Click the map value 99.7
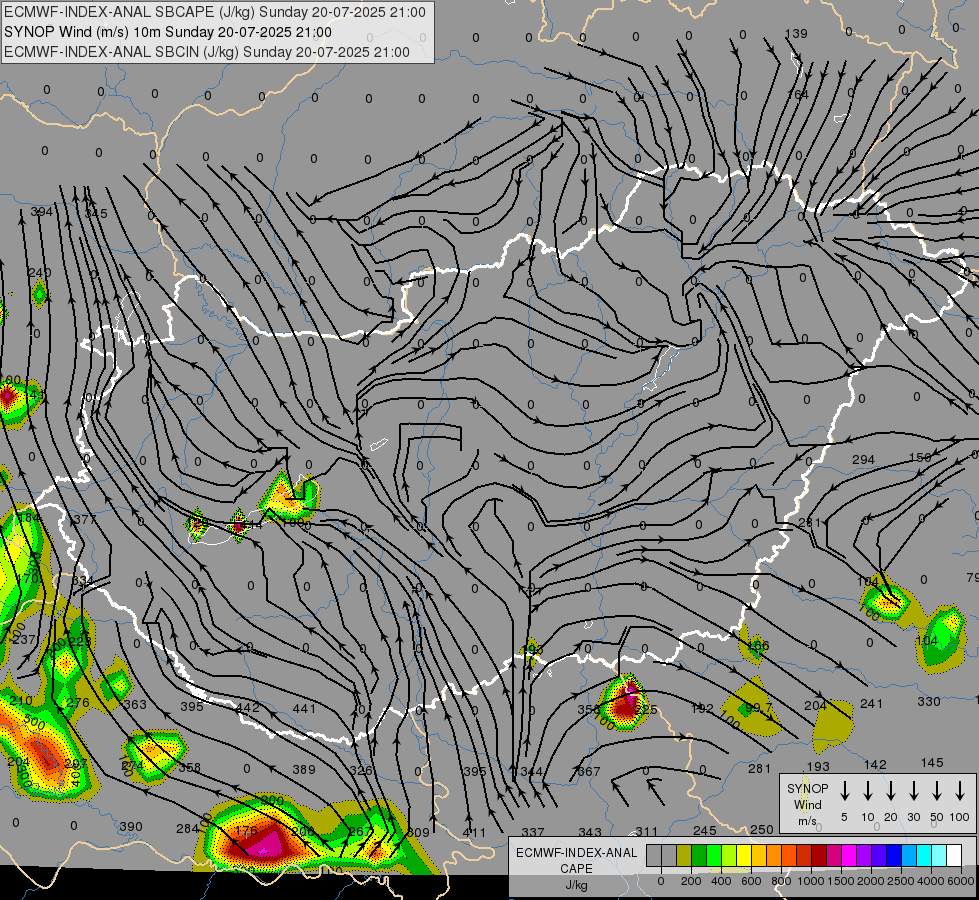Image resolution: width=979 pixels, height=900 pixels. click(x=759, y=707)
